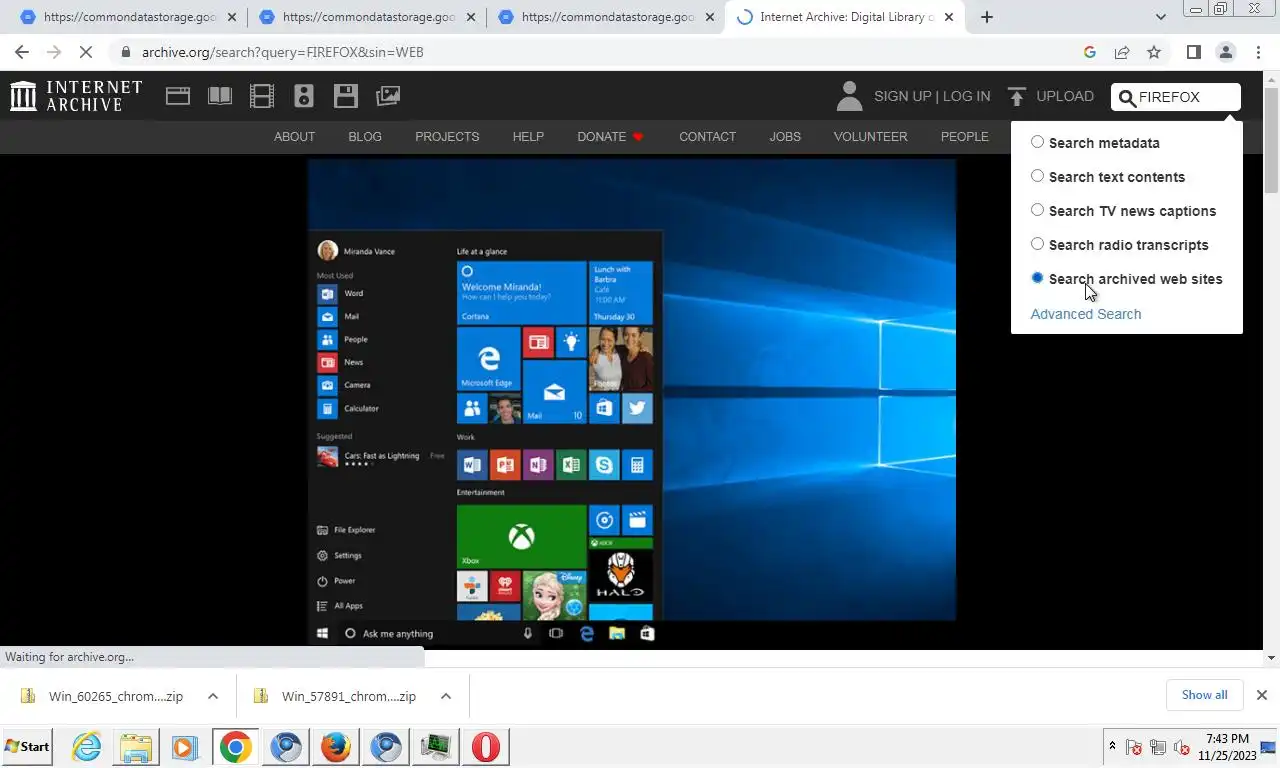Image resolution: width=1280 pixels, height=768 pixels.
Task: Open the Advanced Search link
Action: pyautogui.click(x=1085, y=314)
